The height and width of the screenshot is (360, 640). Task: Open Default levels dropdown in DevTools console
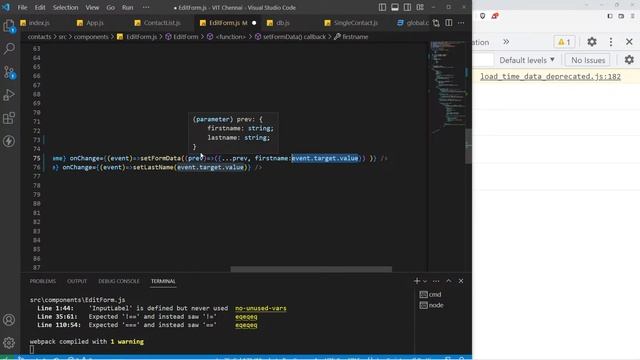point(527,60)
